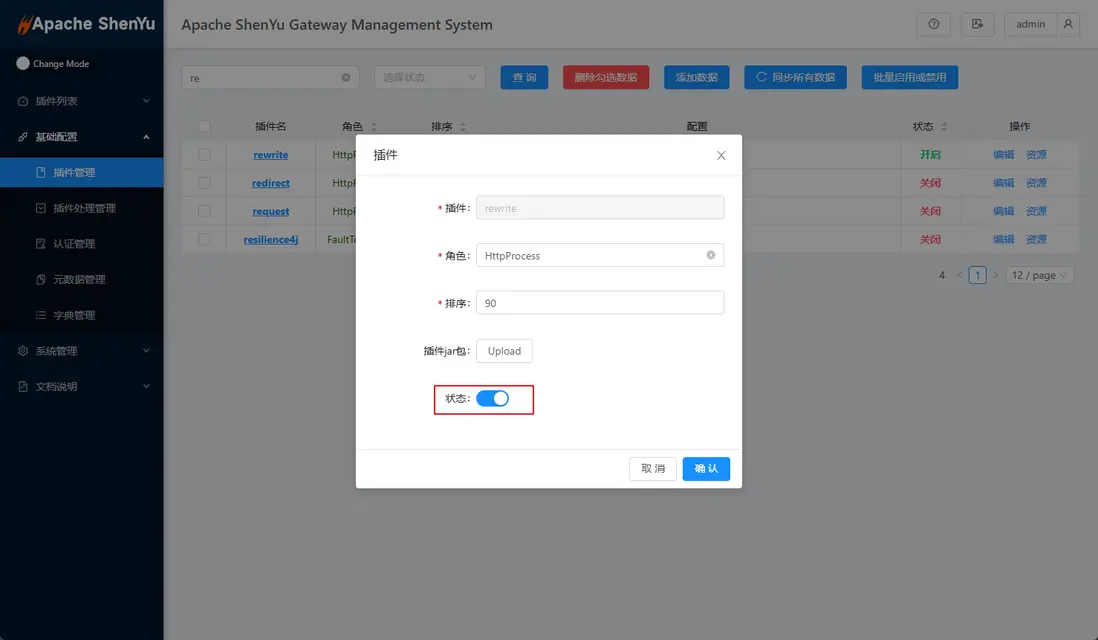Click the red 删除勾选数据 button
Image resolution: width=1098 pixels, height=640 pixels.
(x=606, y=77)
